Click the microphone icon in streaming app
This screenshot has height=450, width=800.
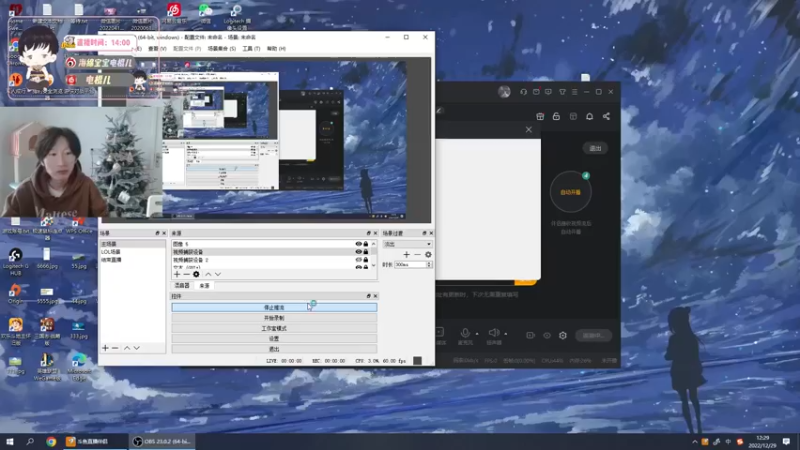point(465,333)
